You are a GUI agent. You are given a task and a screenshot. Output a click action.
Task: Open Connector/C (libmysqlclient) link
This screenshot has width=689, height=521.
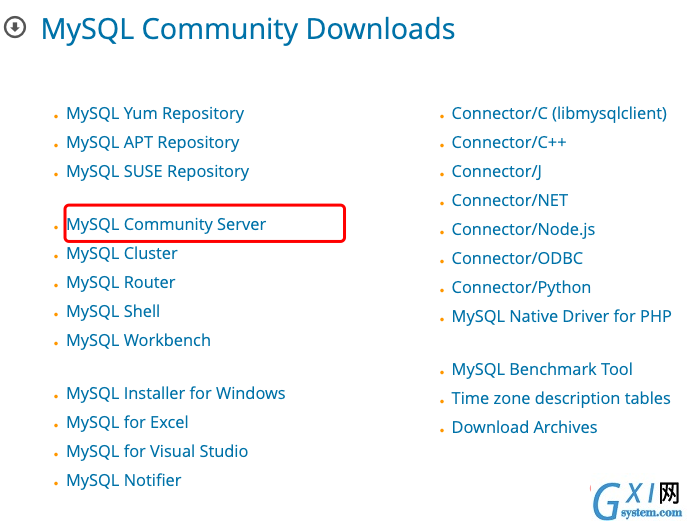tap(559, 114)
